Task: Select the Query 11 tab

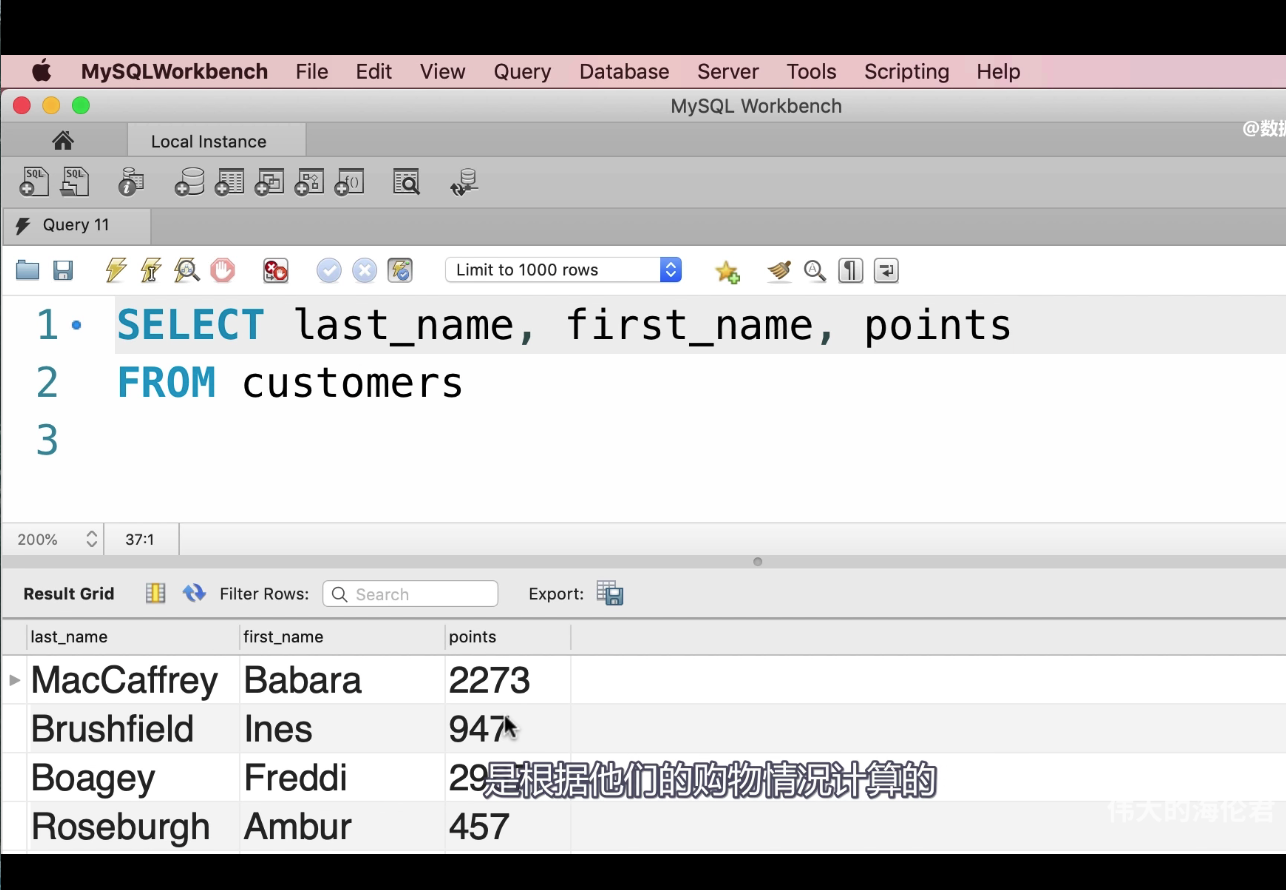Action: point(76,225)
